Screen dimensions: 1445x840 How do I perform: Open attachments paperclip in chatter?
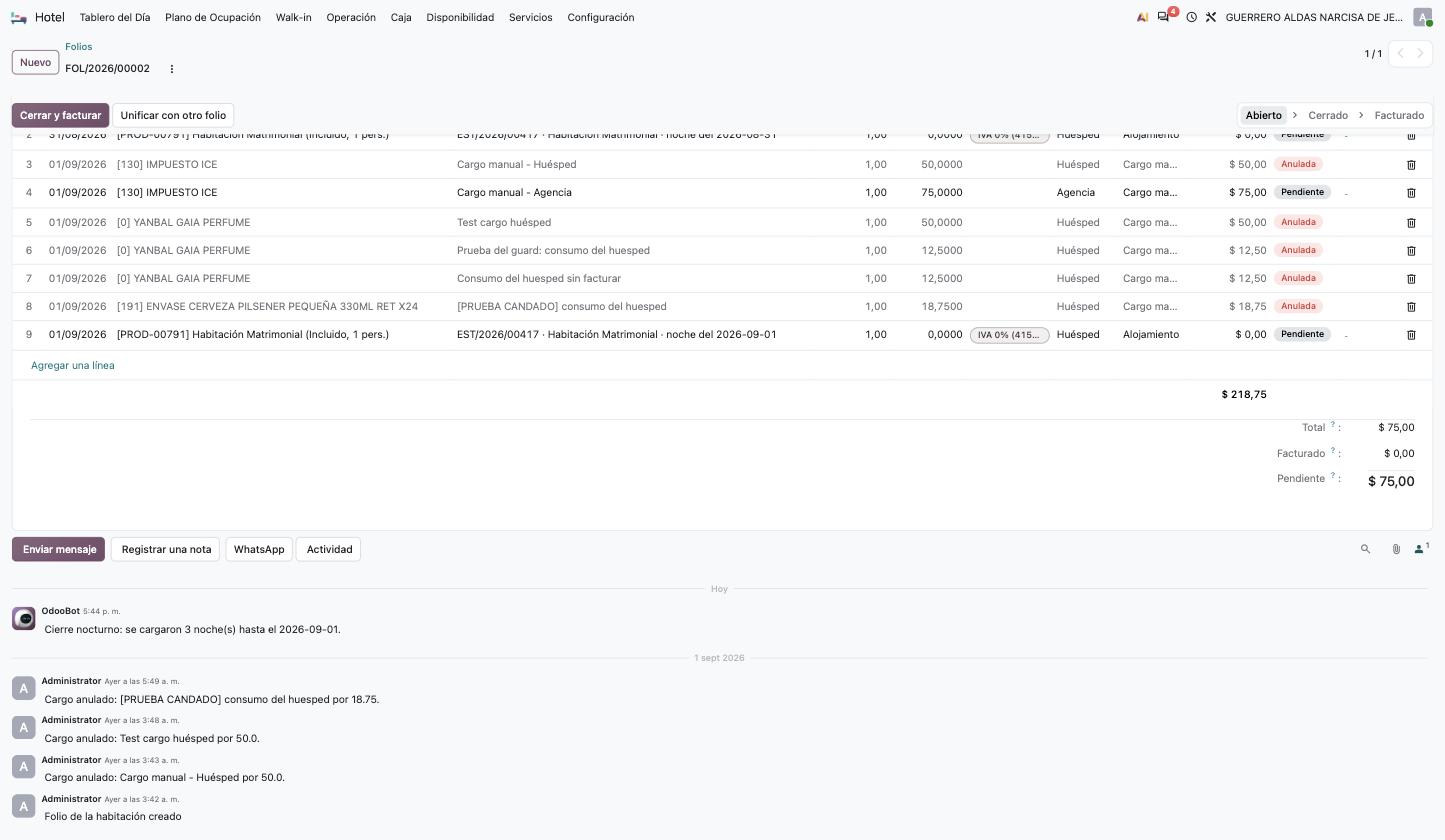click(x=1396, y=549)
